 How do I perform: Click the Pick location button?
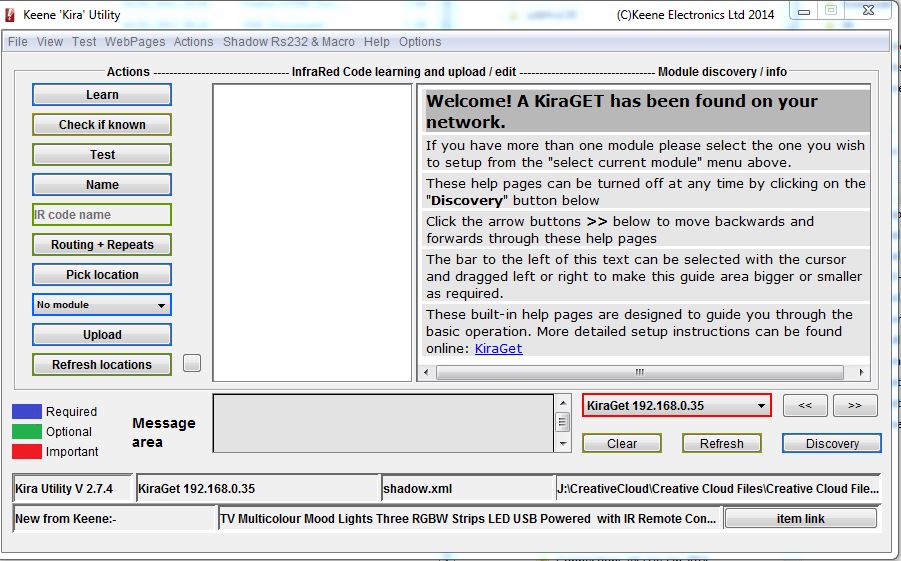[102, 275]
